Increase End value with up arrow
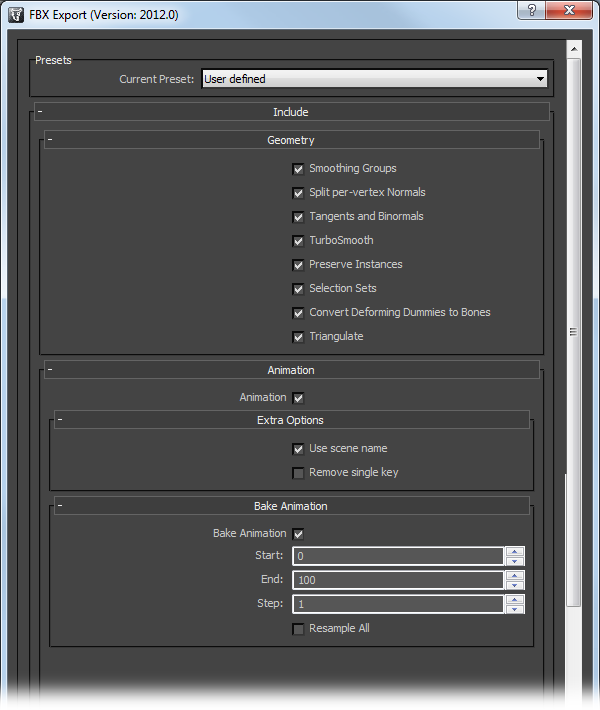Screen dimensions: 600x710 [x=515, y=576]
